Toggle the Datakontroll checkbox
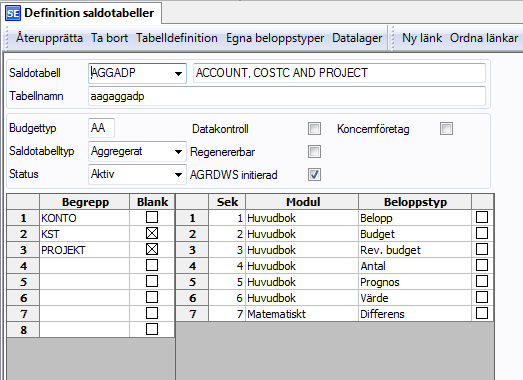 coord(314,129)
